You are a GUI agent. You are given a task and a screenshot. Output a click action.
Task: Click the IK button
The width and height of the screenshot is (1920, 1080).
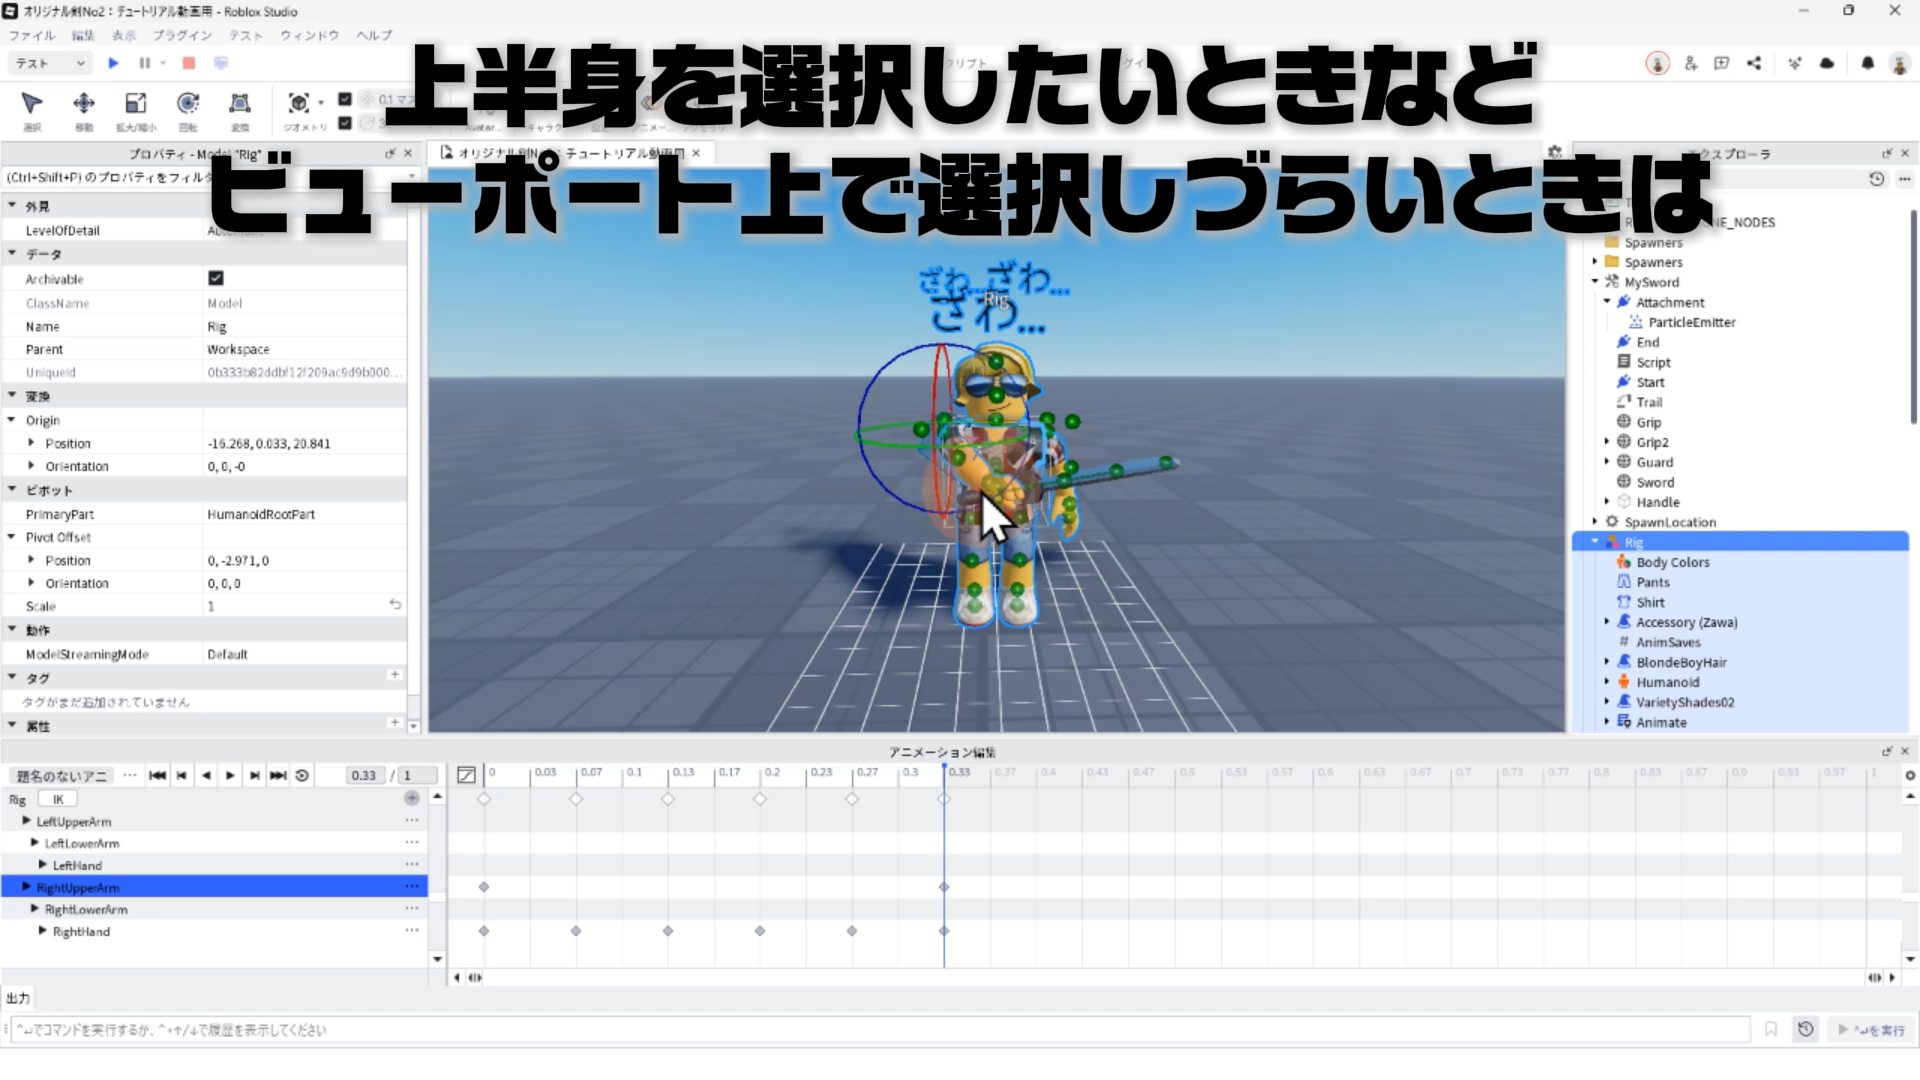click(x=58, y=799)
